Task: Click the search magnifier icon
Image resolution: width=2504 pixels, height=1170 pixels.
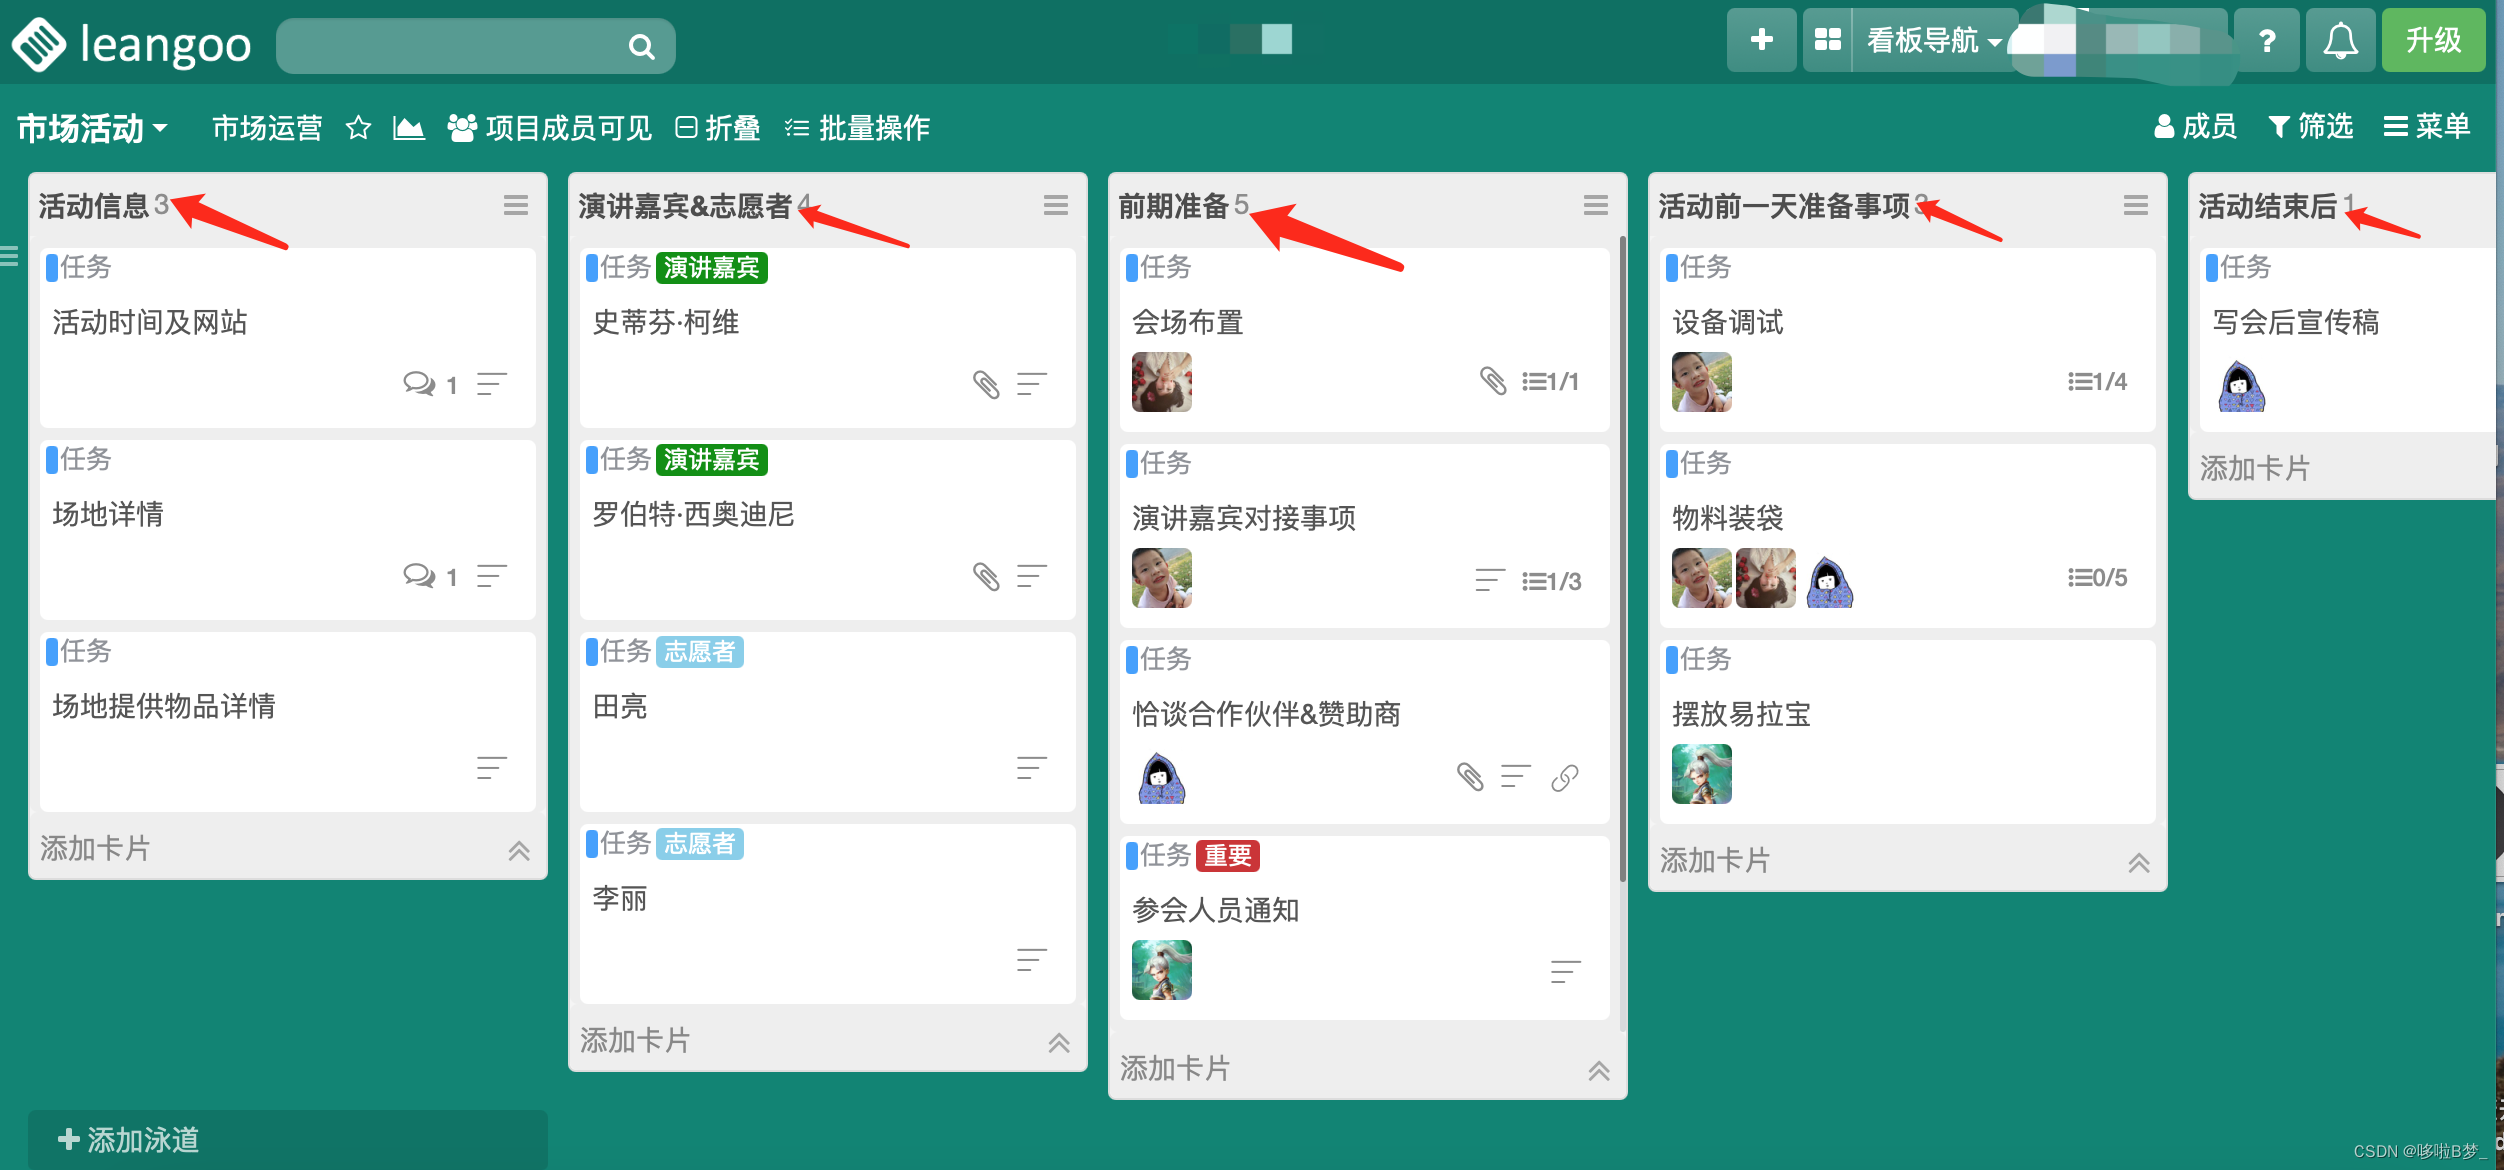Action: click(641, 46)
